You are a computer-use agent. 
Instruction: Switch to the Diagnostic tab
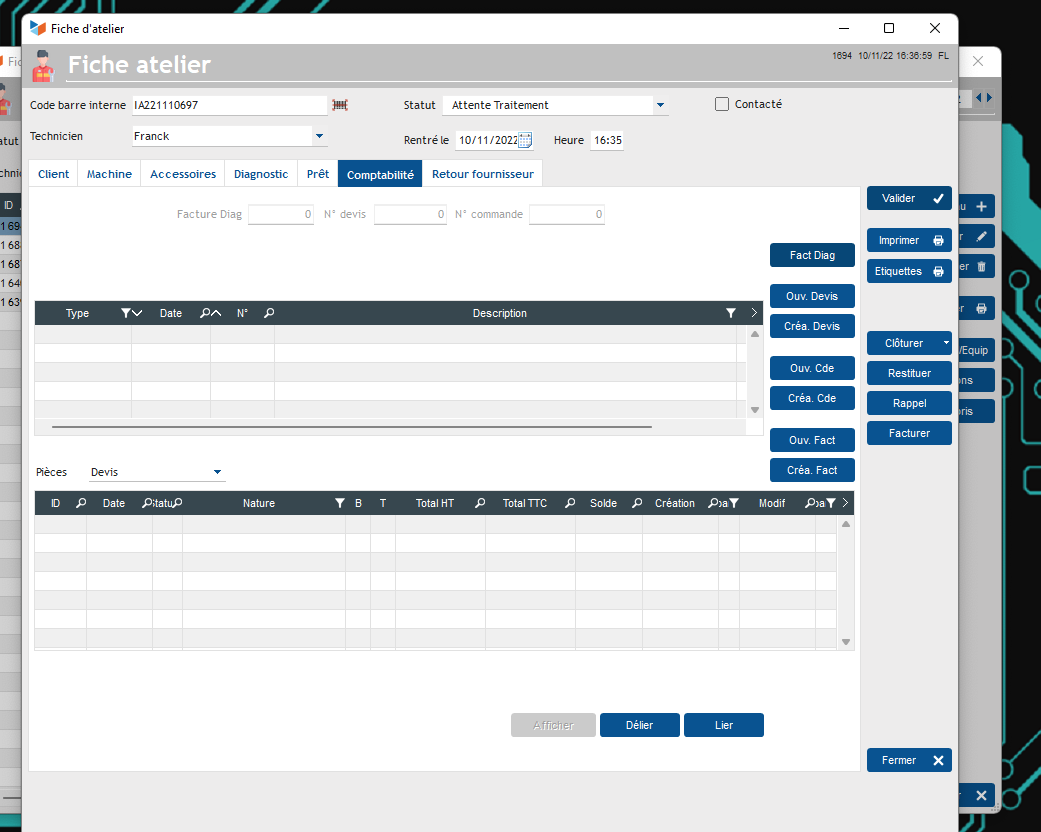click(x=261, y=174)
